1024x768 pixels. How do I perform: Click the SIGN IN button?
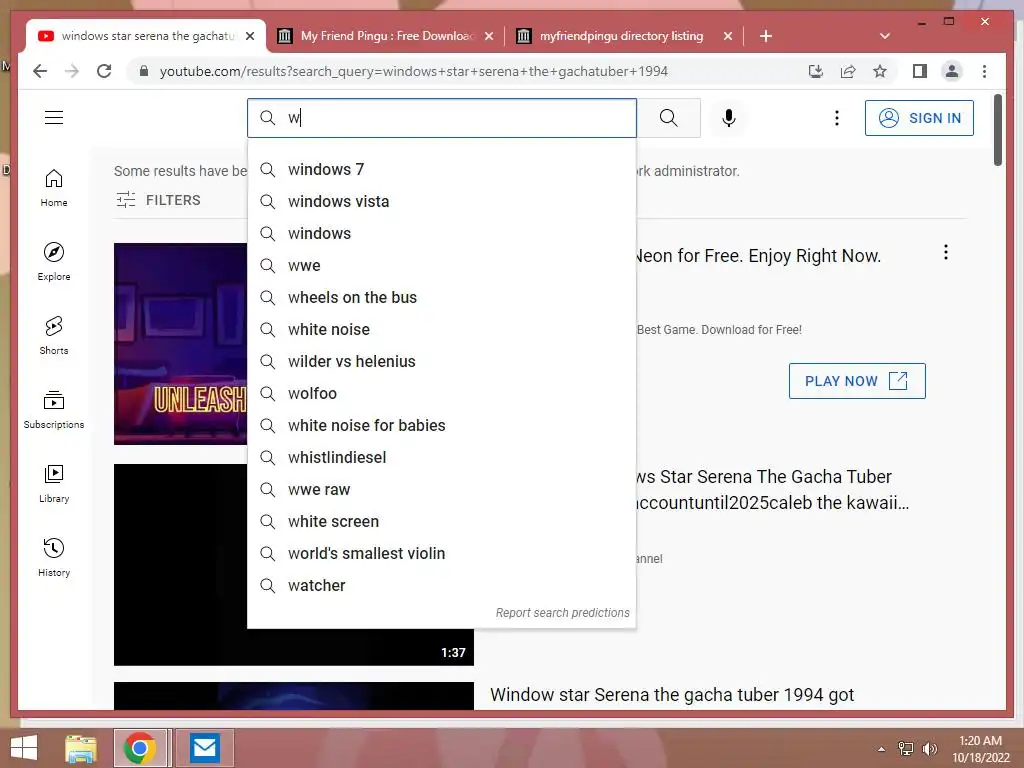point(919,118)
